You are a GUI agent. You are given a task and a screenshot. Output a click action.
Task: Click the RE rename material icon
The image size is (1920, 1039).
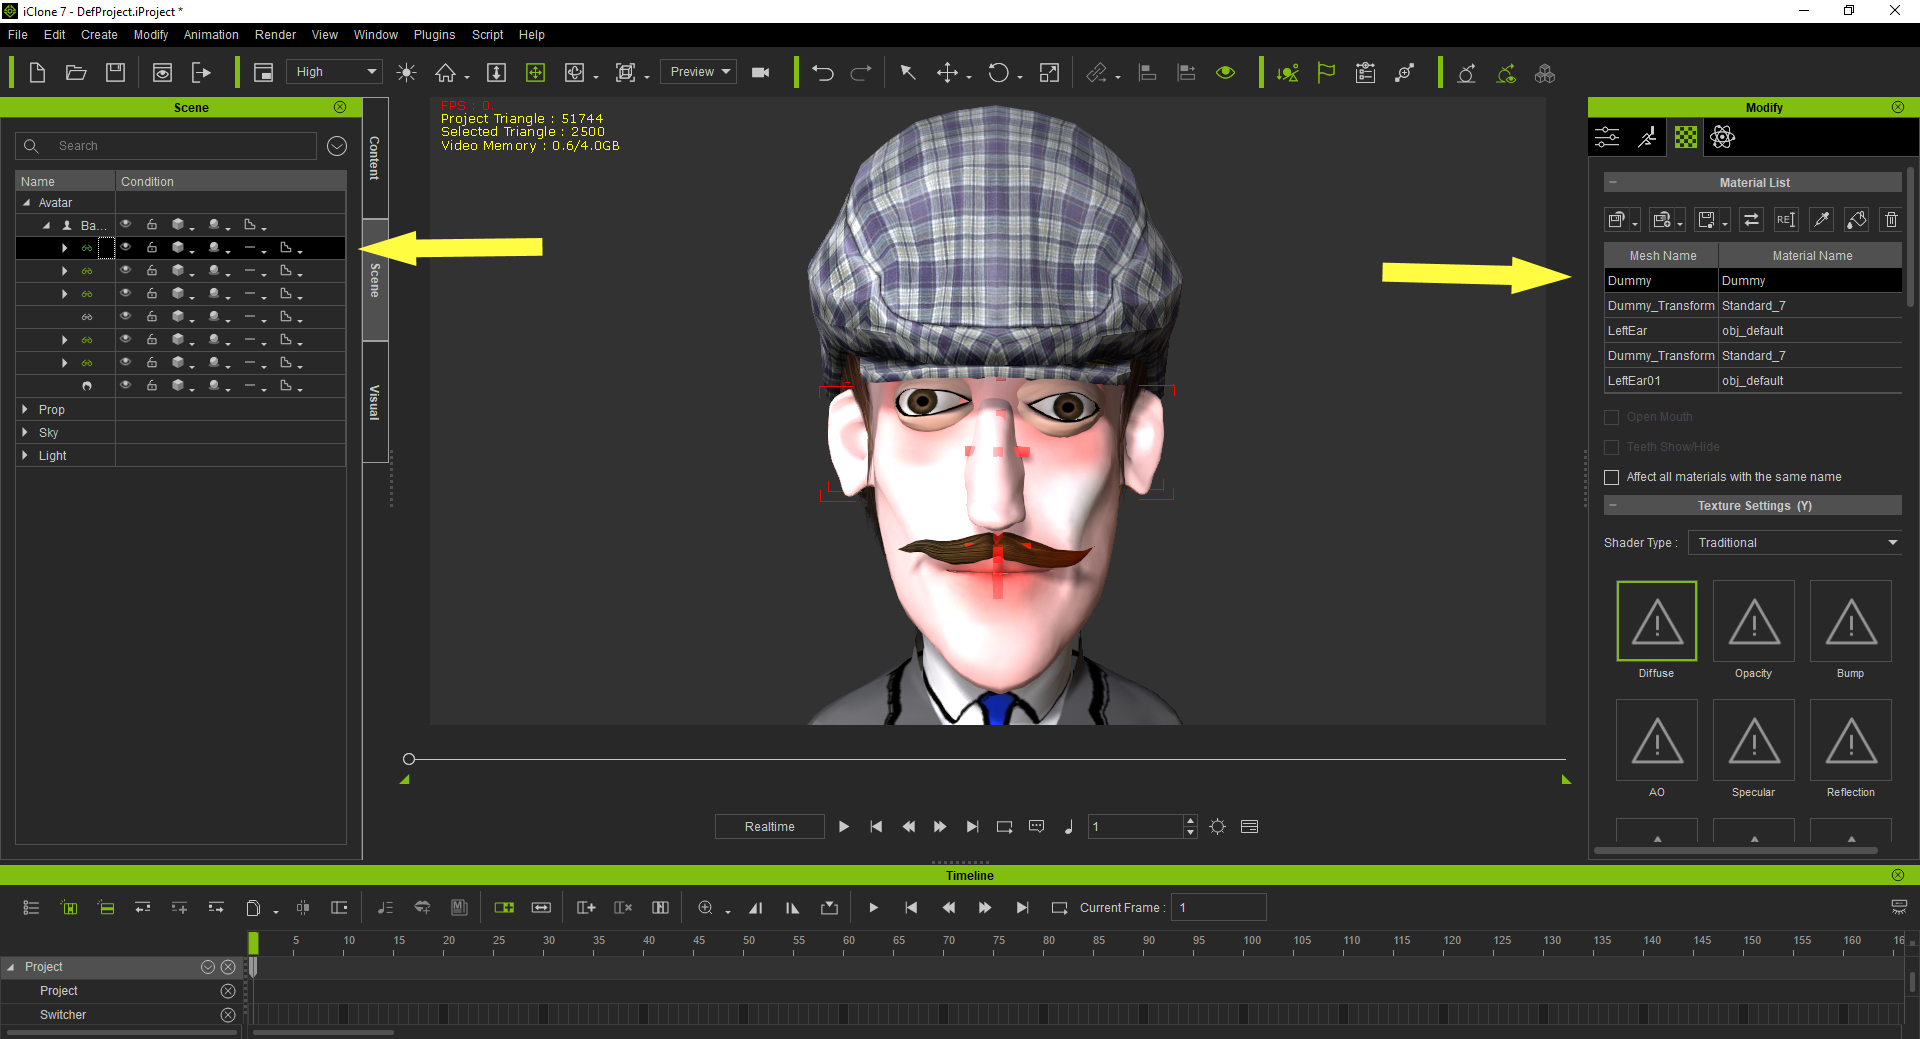tap(1786, 220)
